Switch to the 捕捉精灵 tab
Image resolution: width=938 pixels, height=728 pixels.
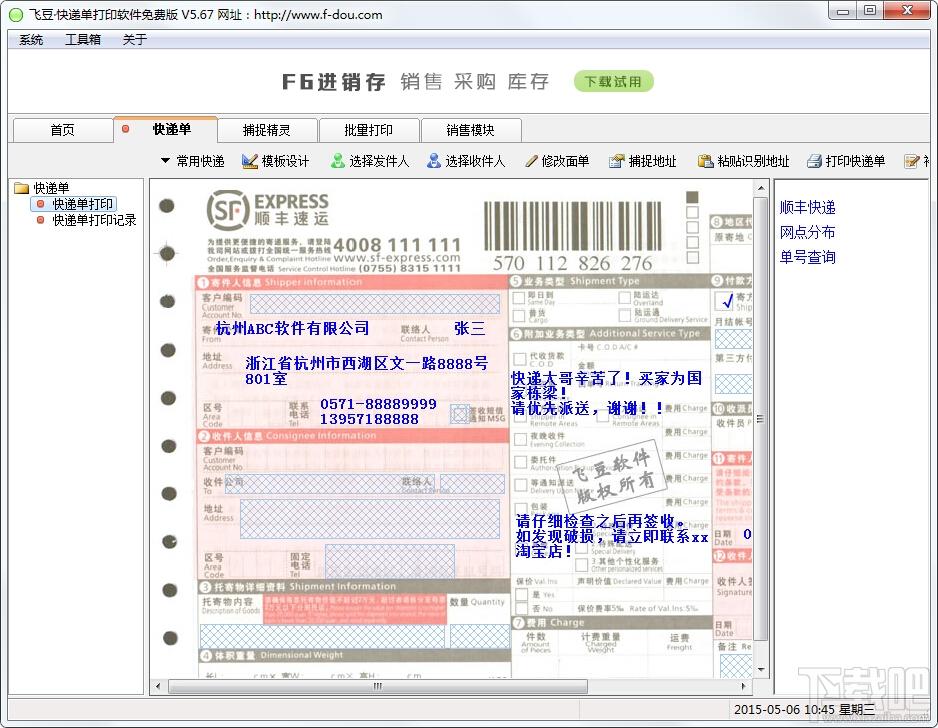[x=267, y=130]
